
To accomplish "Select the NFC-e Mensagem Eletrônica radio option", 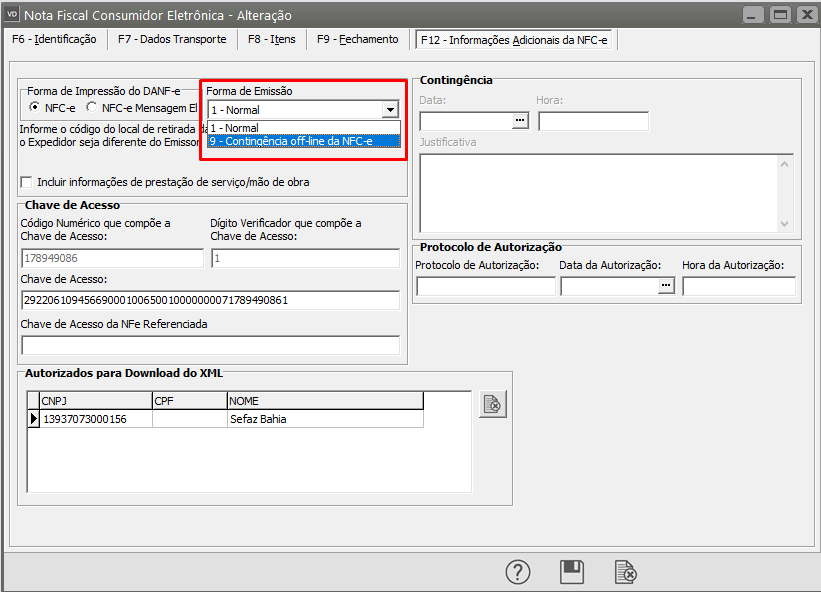I will [x=92, y=108].
